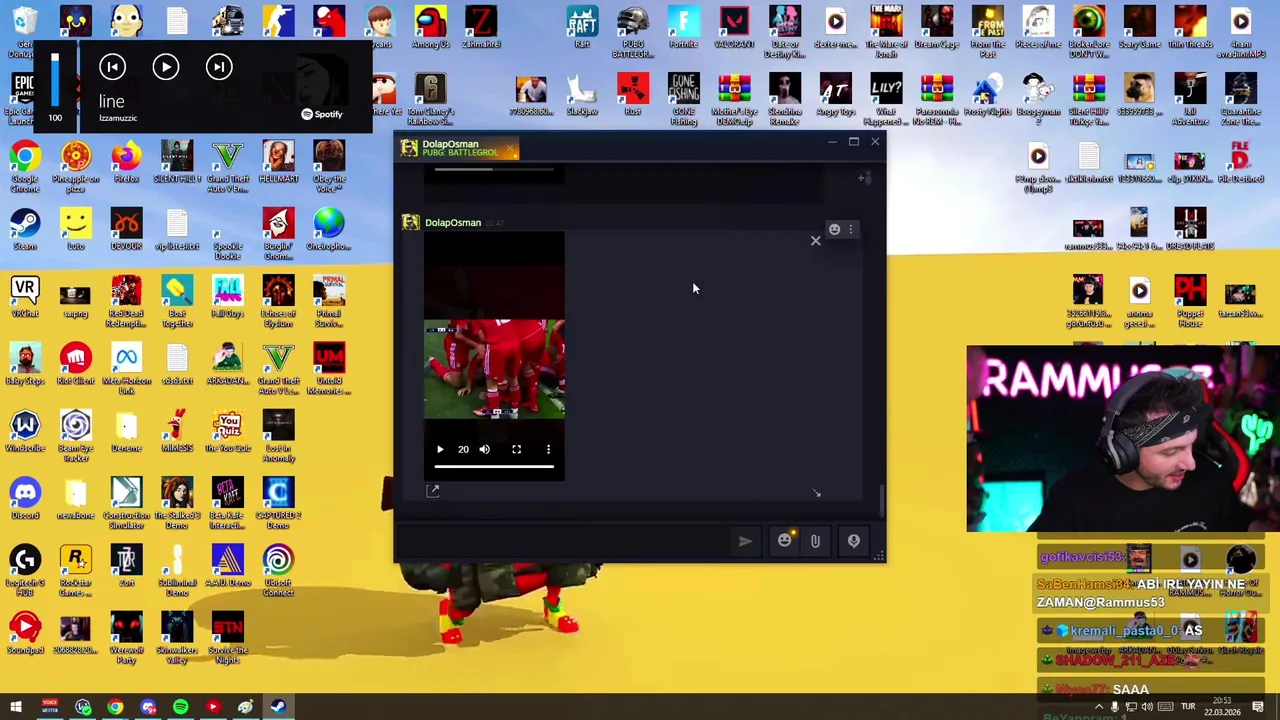Open Chrome from the taskbar
1280x720 pixels.
[115, 707]
